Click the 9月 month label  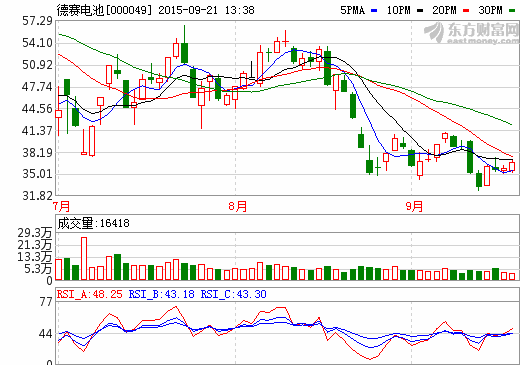(414, 206)
